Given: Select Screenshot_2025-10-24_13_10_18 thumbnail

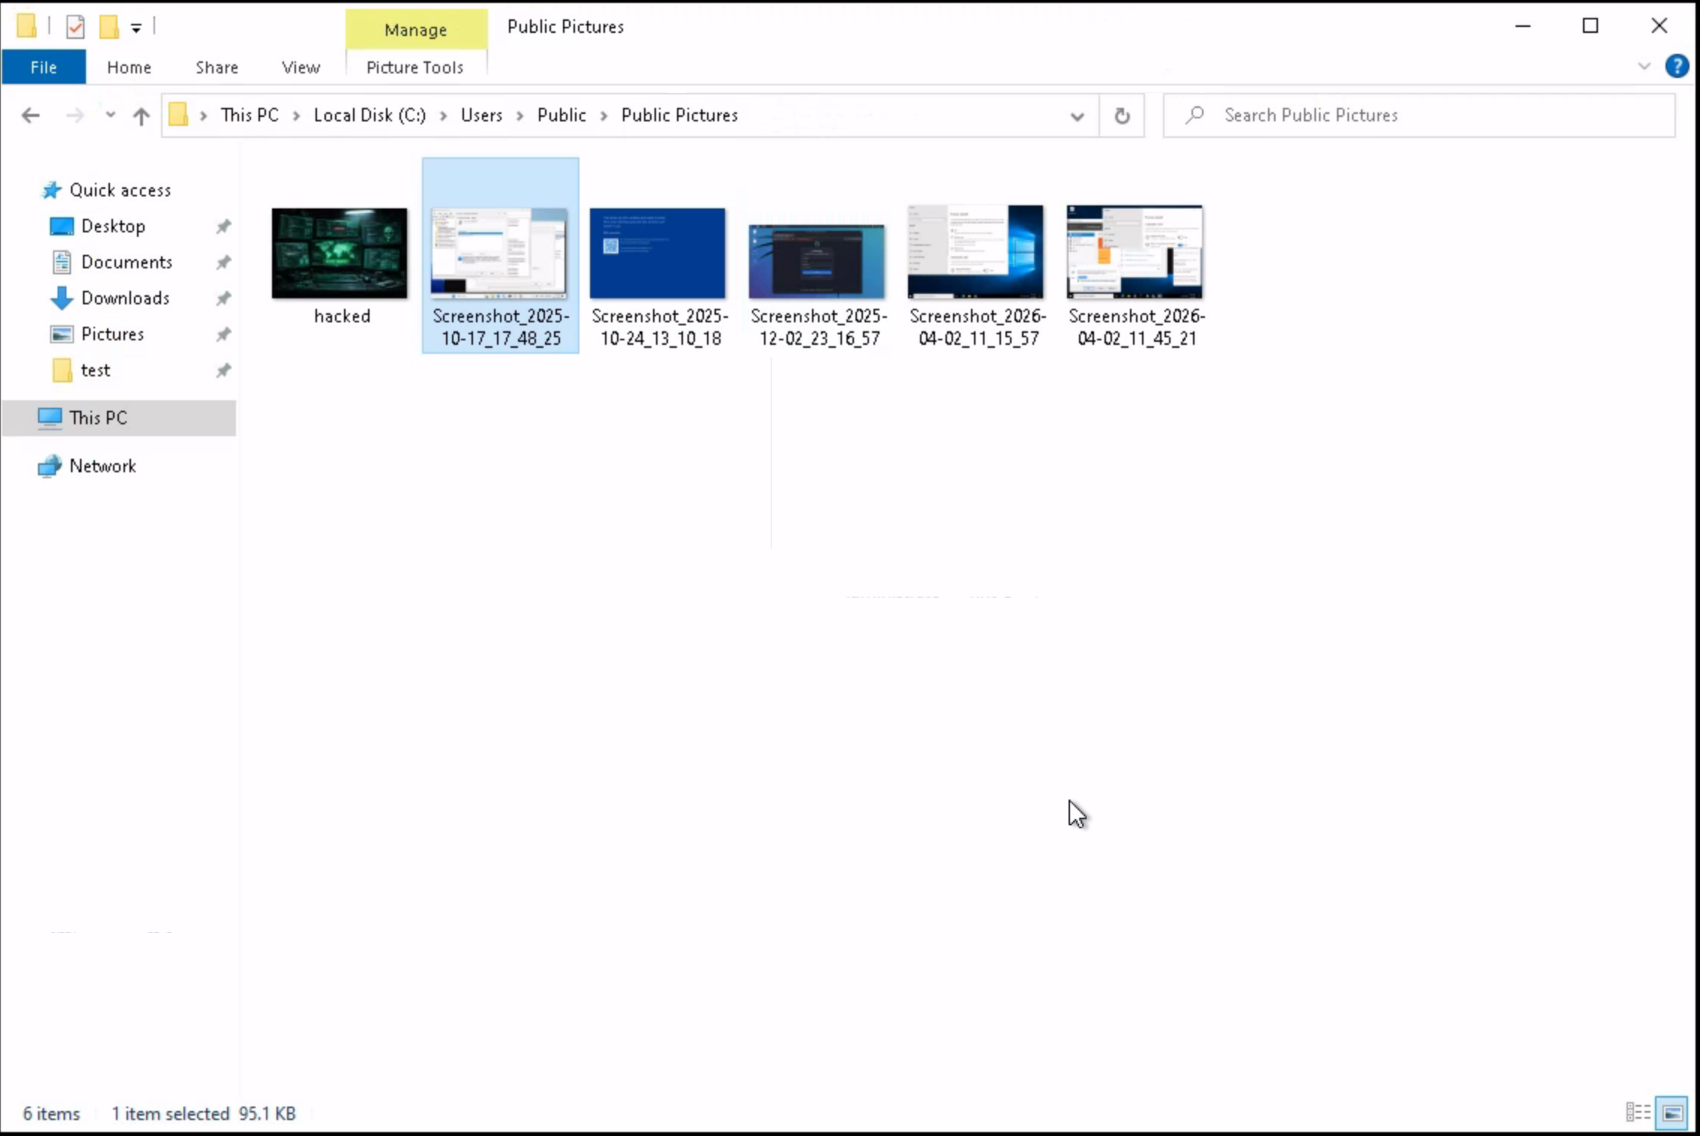Looking at the screenshot, I should tap(657, 253).
